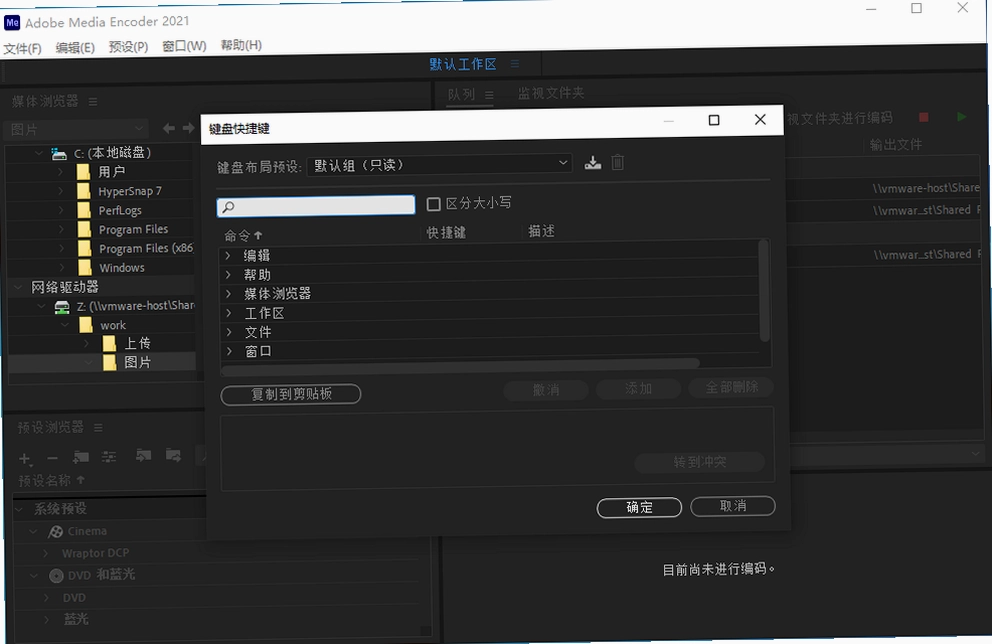Viewport: 992px width, 644px height.
Task: Click the DVD 和蓝光 disc icon
Action: [x=56, y=576]
